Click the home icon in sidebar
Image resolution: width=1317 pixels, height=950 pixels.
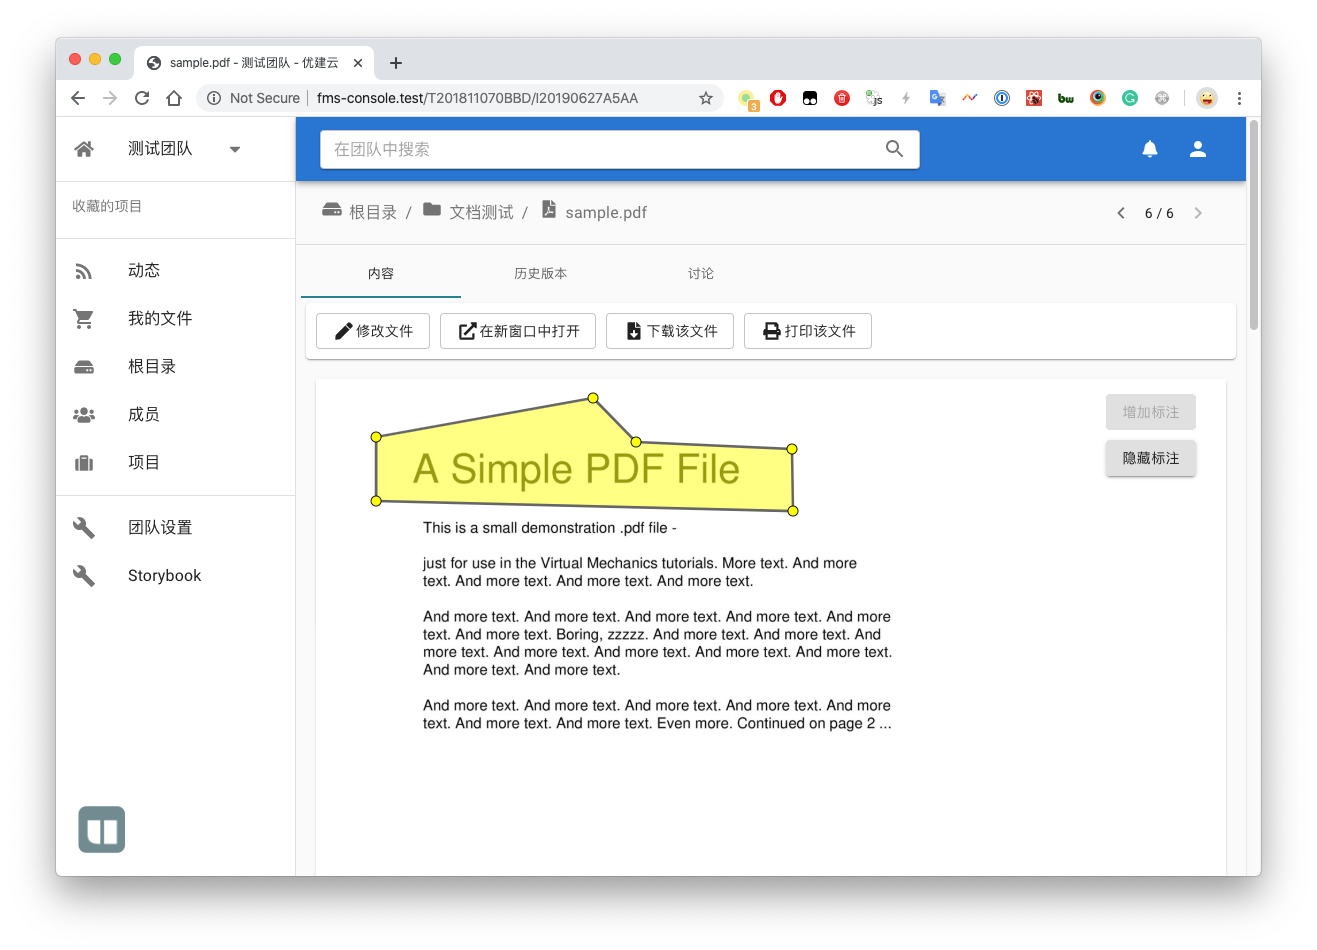tap(84, 149)
